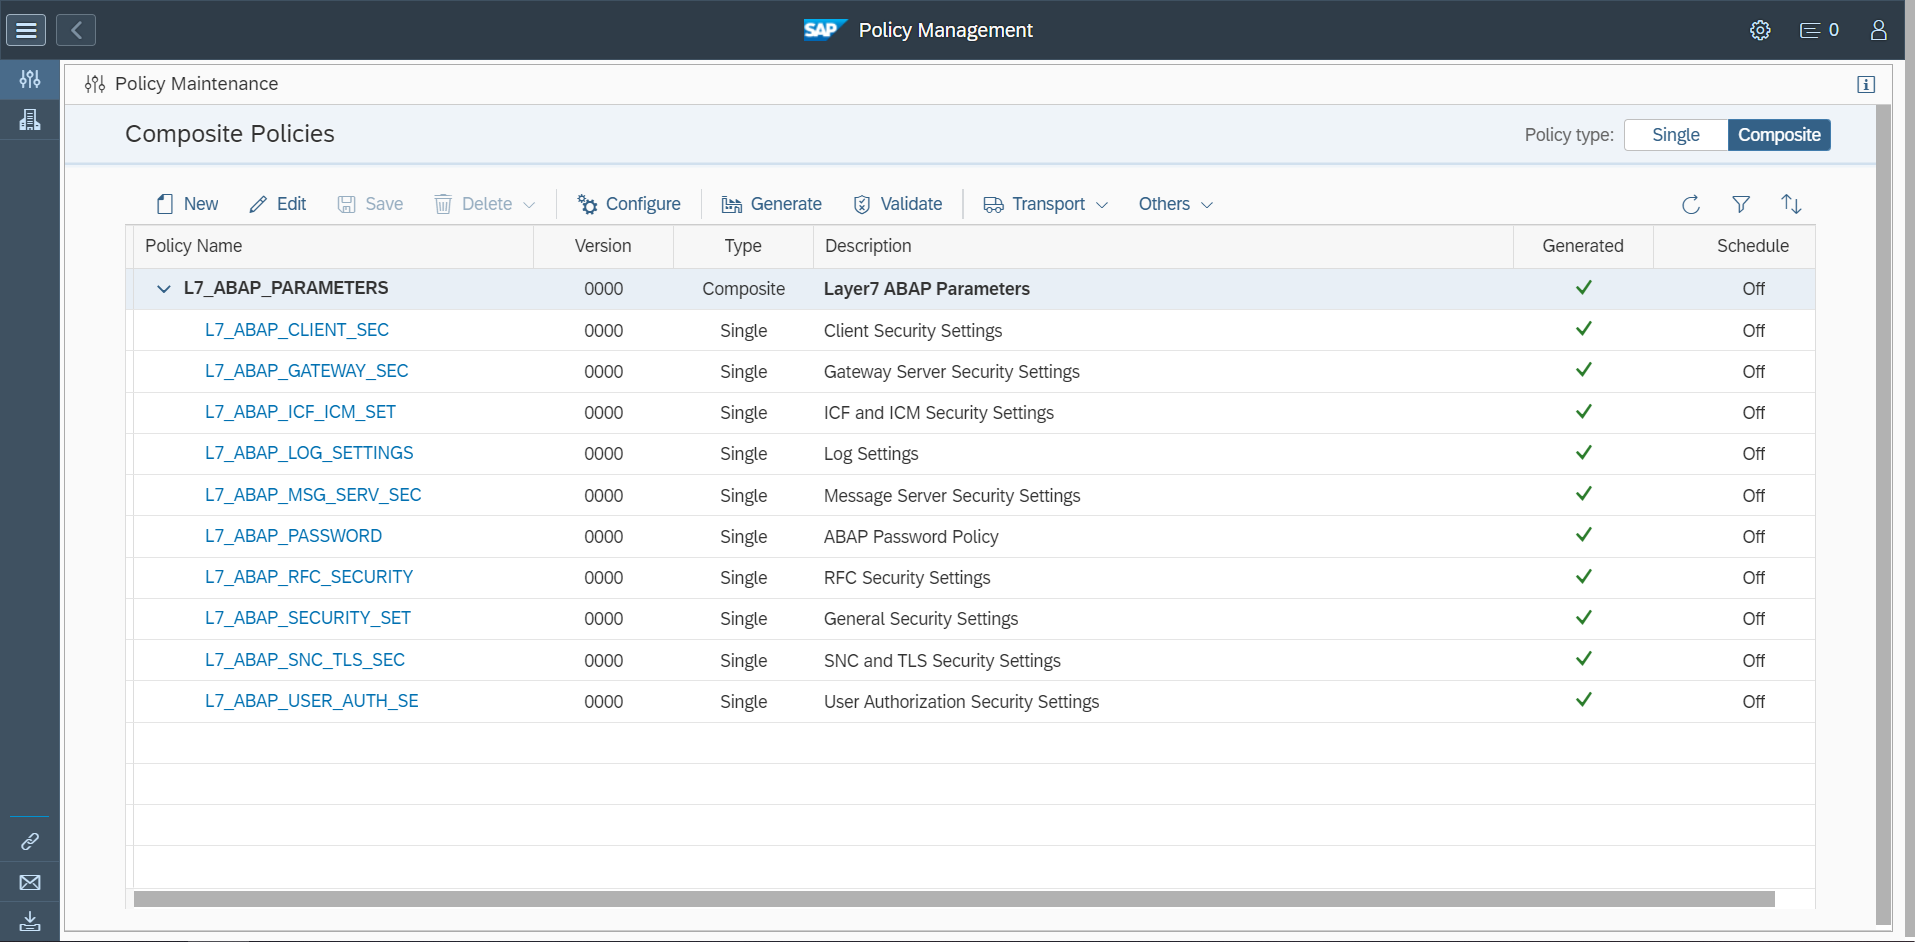The width and height of the screenshot is (1915, 942).
Task: Click the 'User Authorization Security Settings' description
Action: point(961,702)
